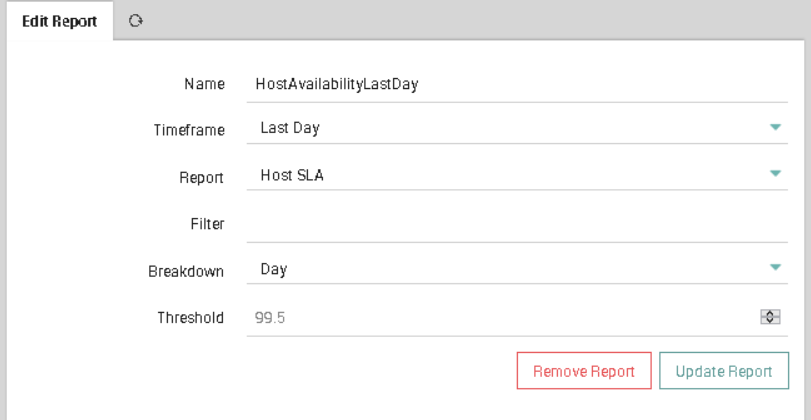The width and height of the screenshot is (811, 420).
Task: Click the Remove Report button
Action: pyautogui.click(x=584, y=371)
